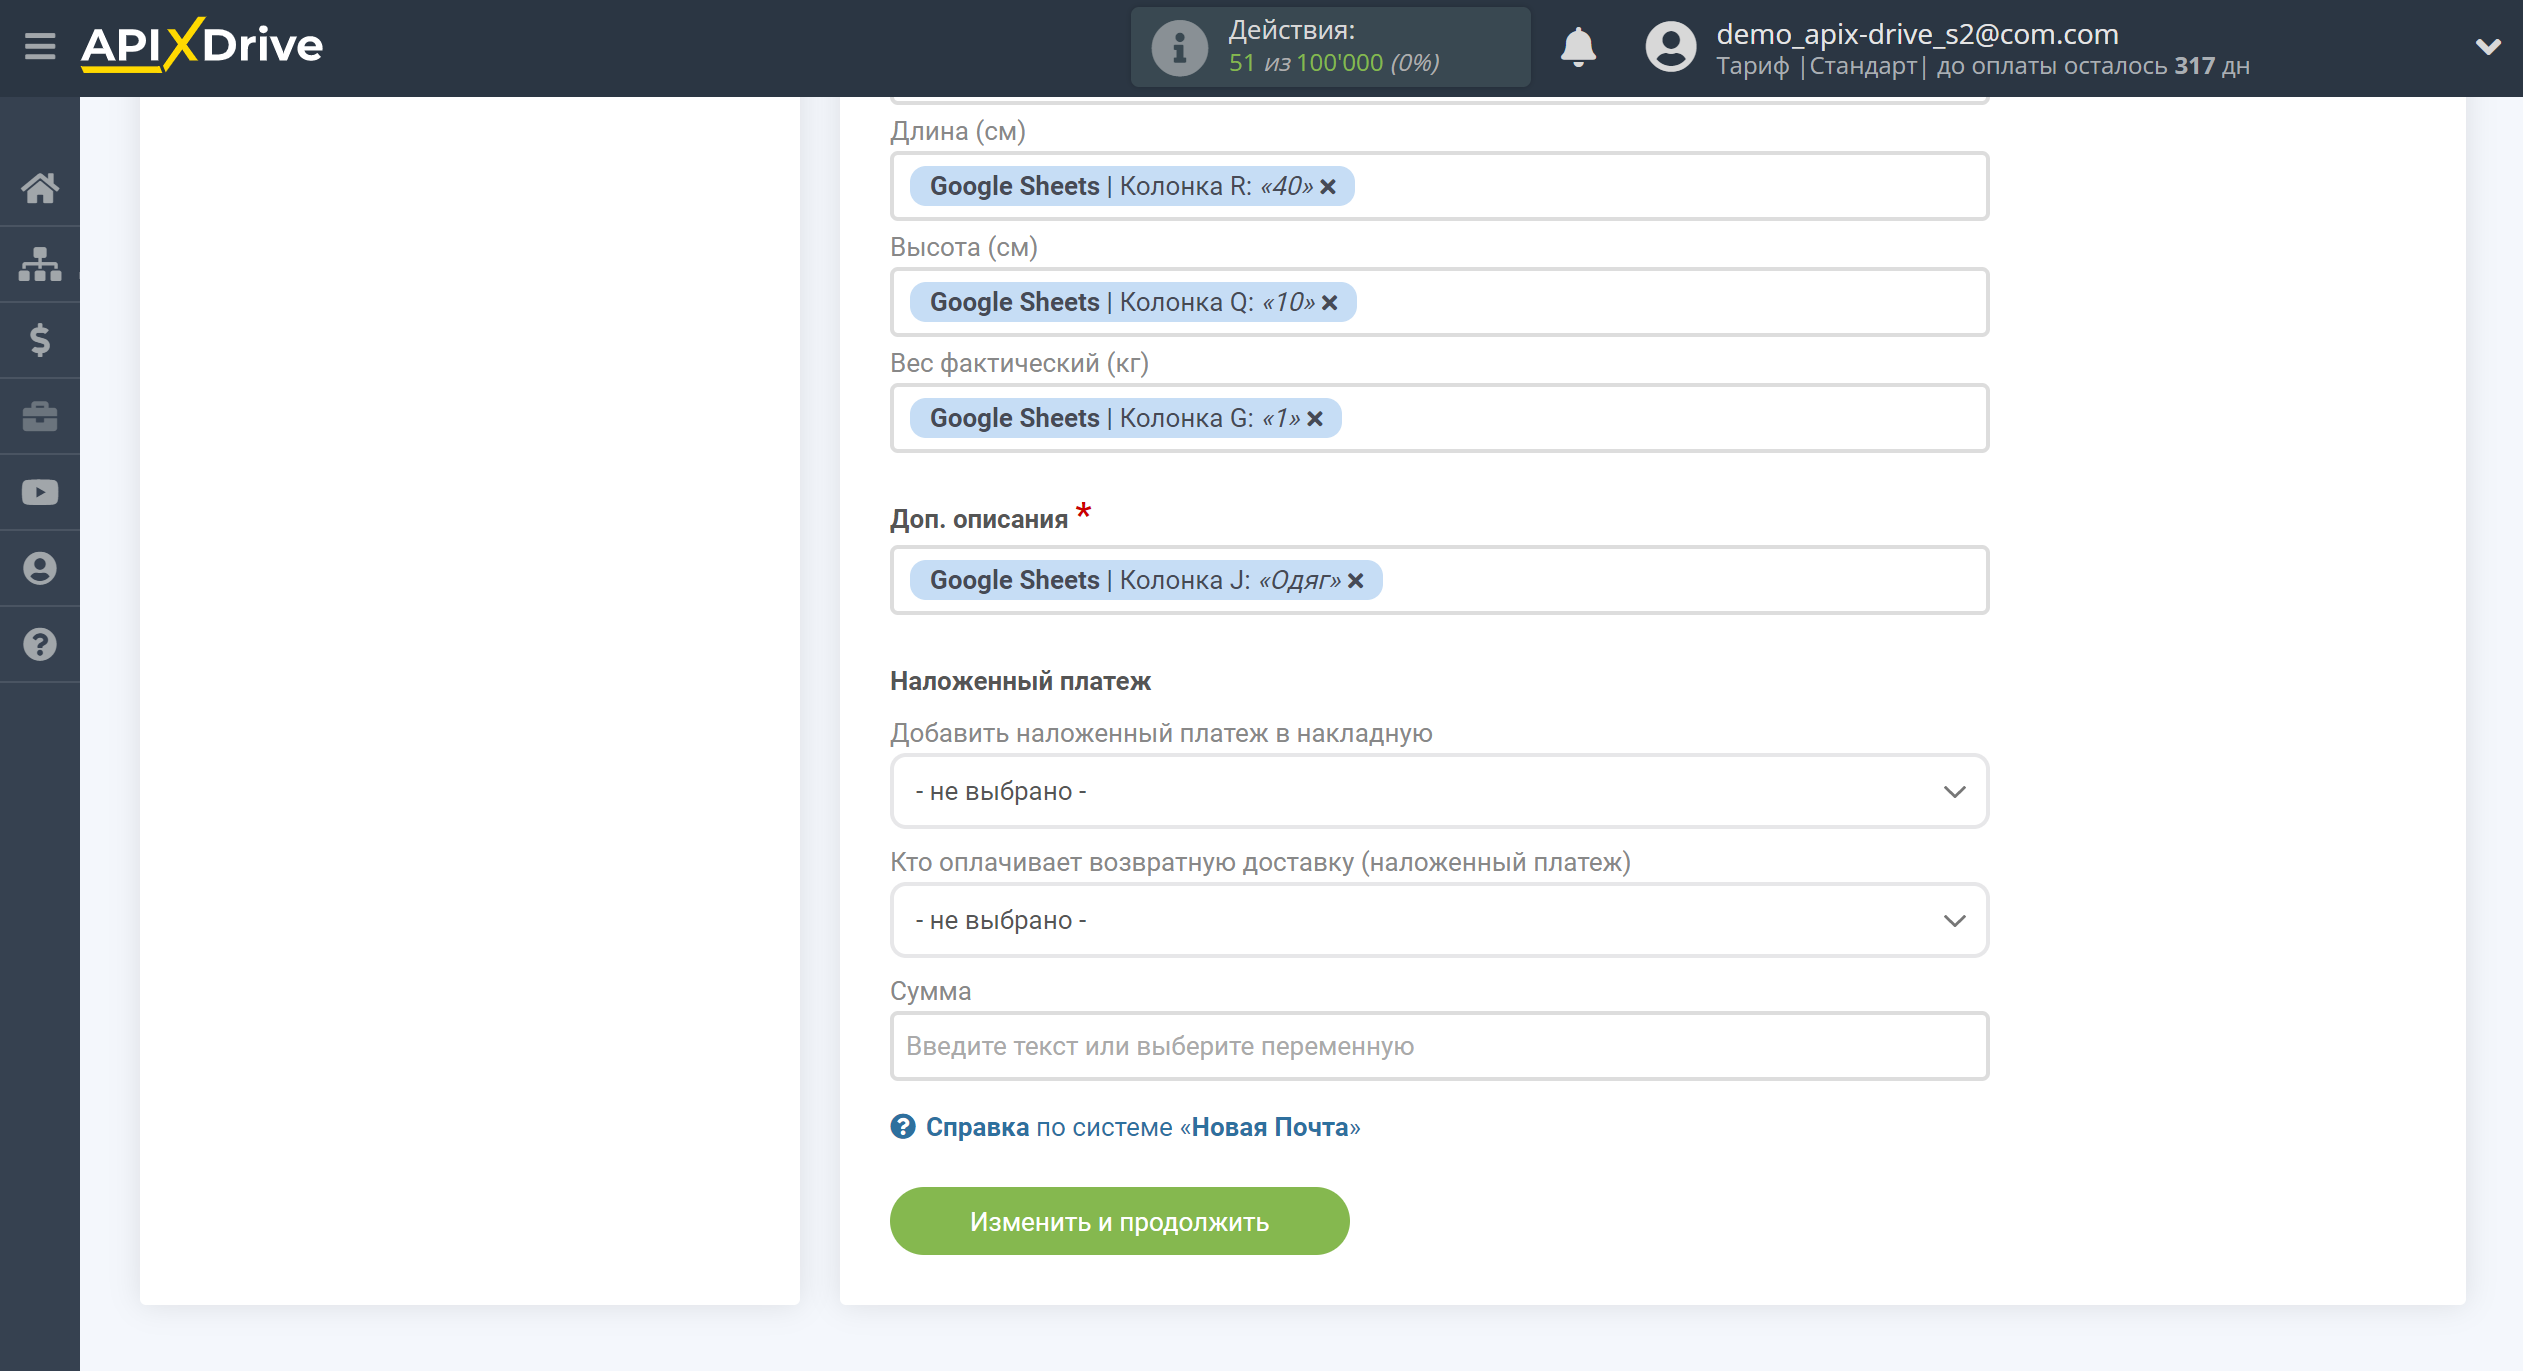This screenshot has width=2523, height=1371.
Task: Open the connections diagram icon
Action: 40,264
